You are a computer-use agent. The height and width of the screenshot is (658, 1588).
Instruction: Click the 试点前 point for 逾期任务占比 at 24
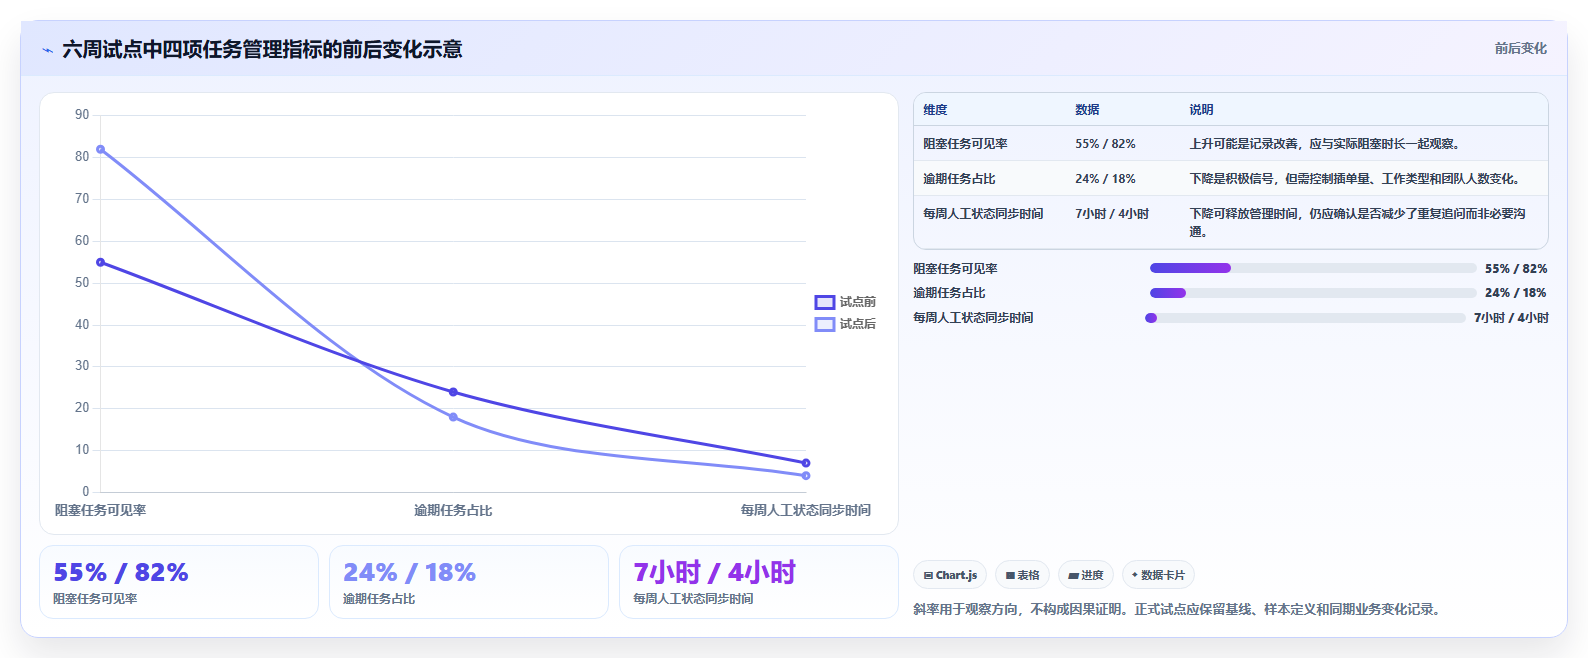(453, 392)
